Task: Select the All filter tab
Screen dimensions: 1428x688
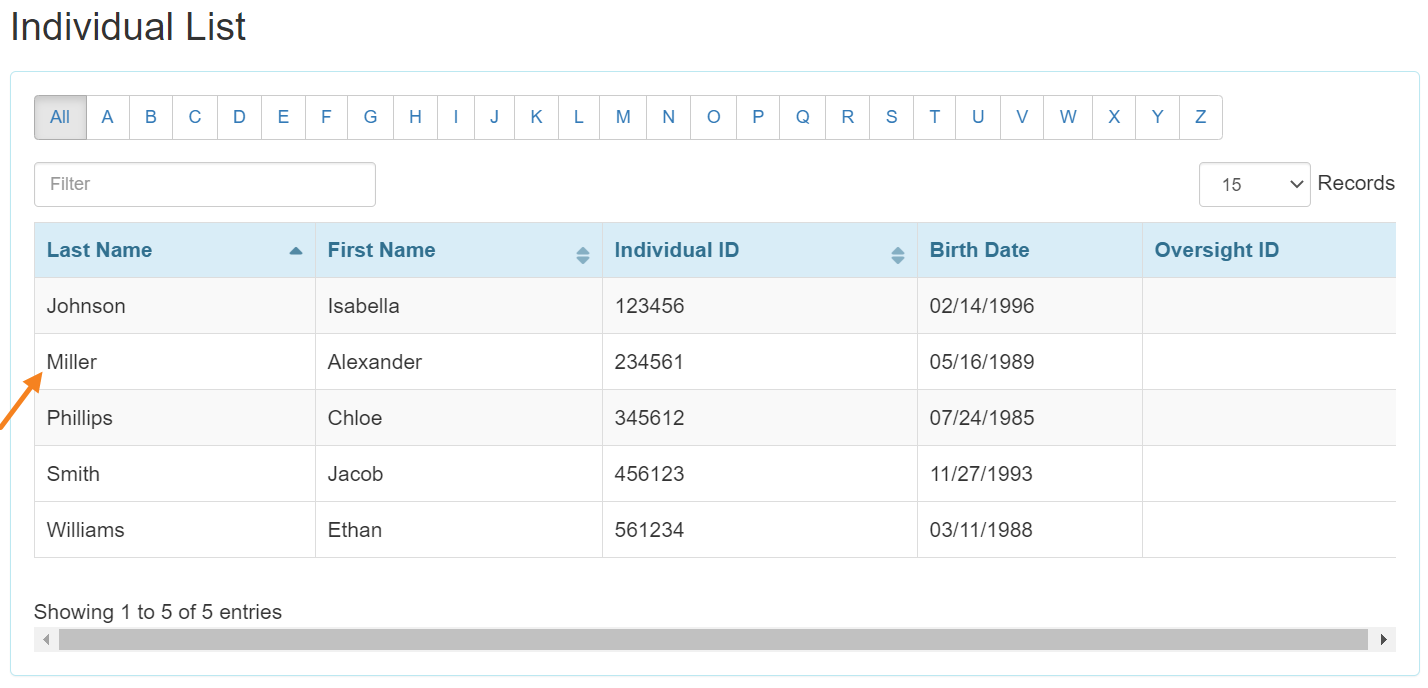Action: [x=59, y=117]
